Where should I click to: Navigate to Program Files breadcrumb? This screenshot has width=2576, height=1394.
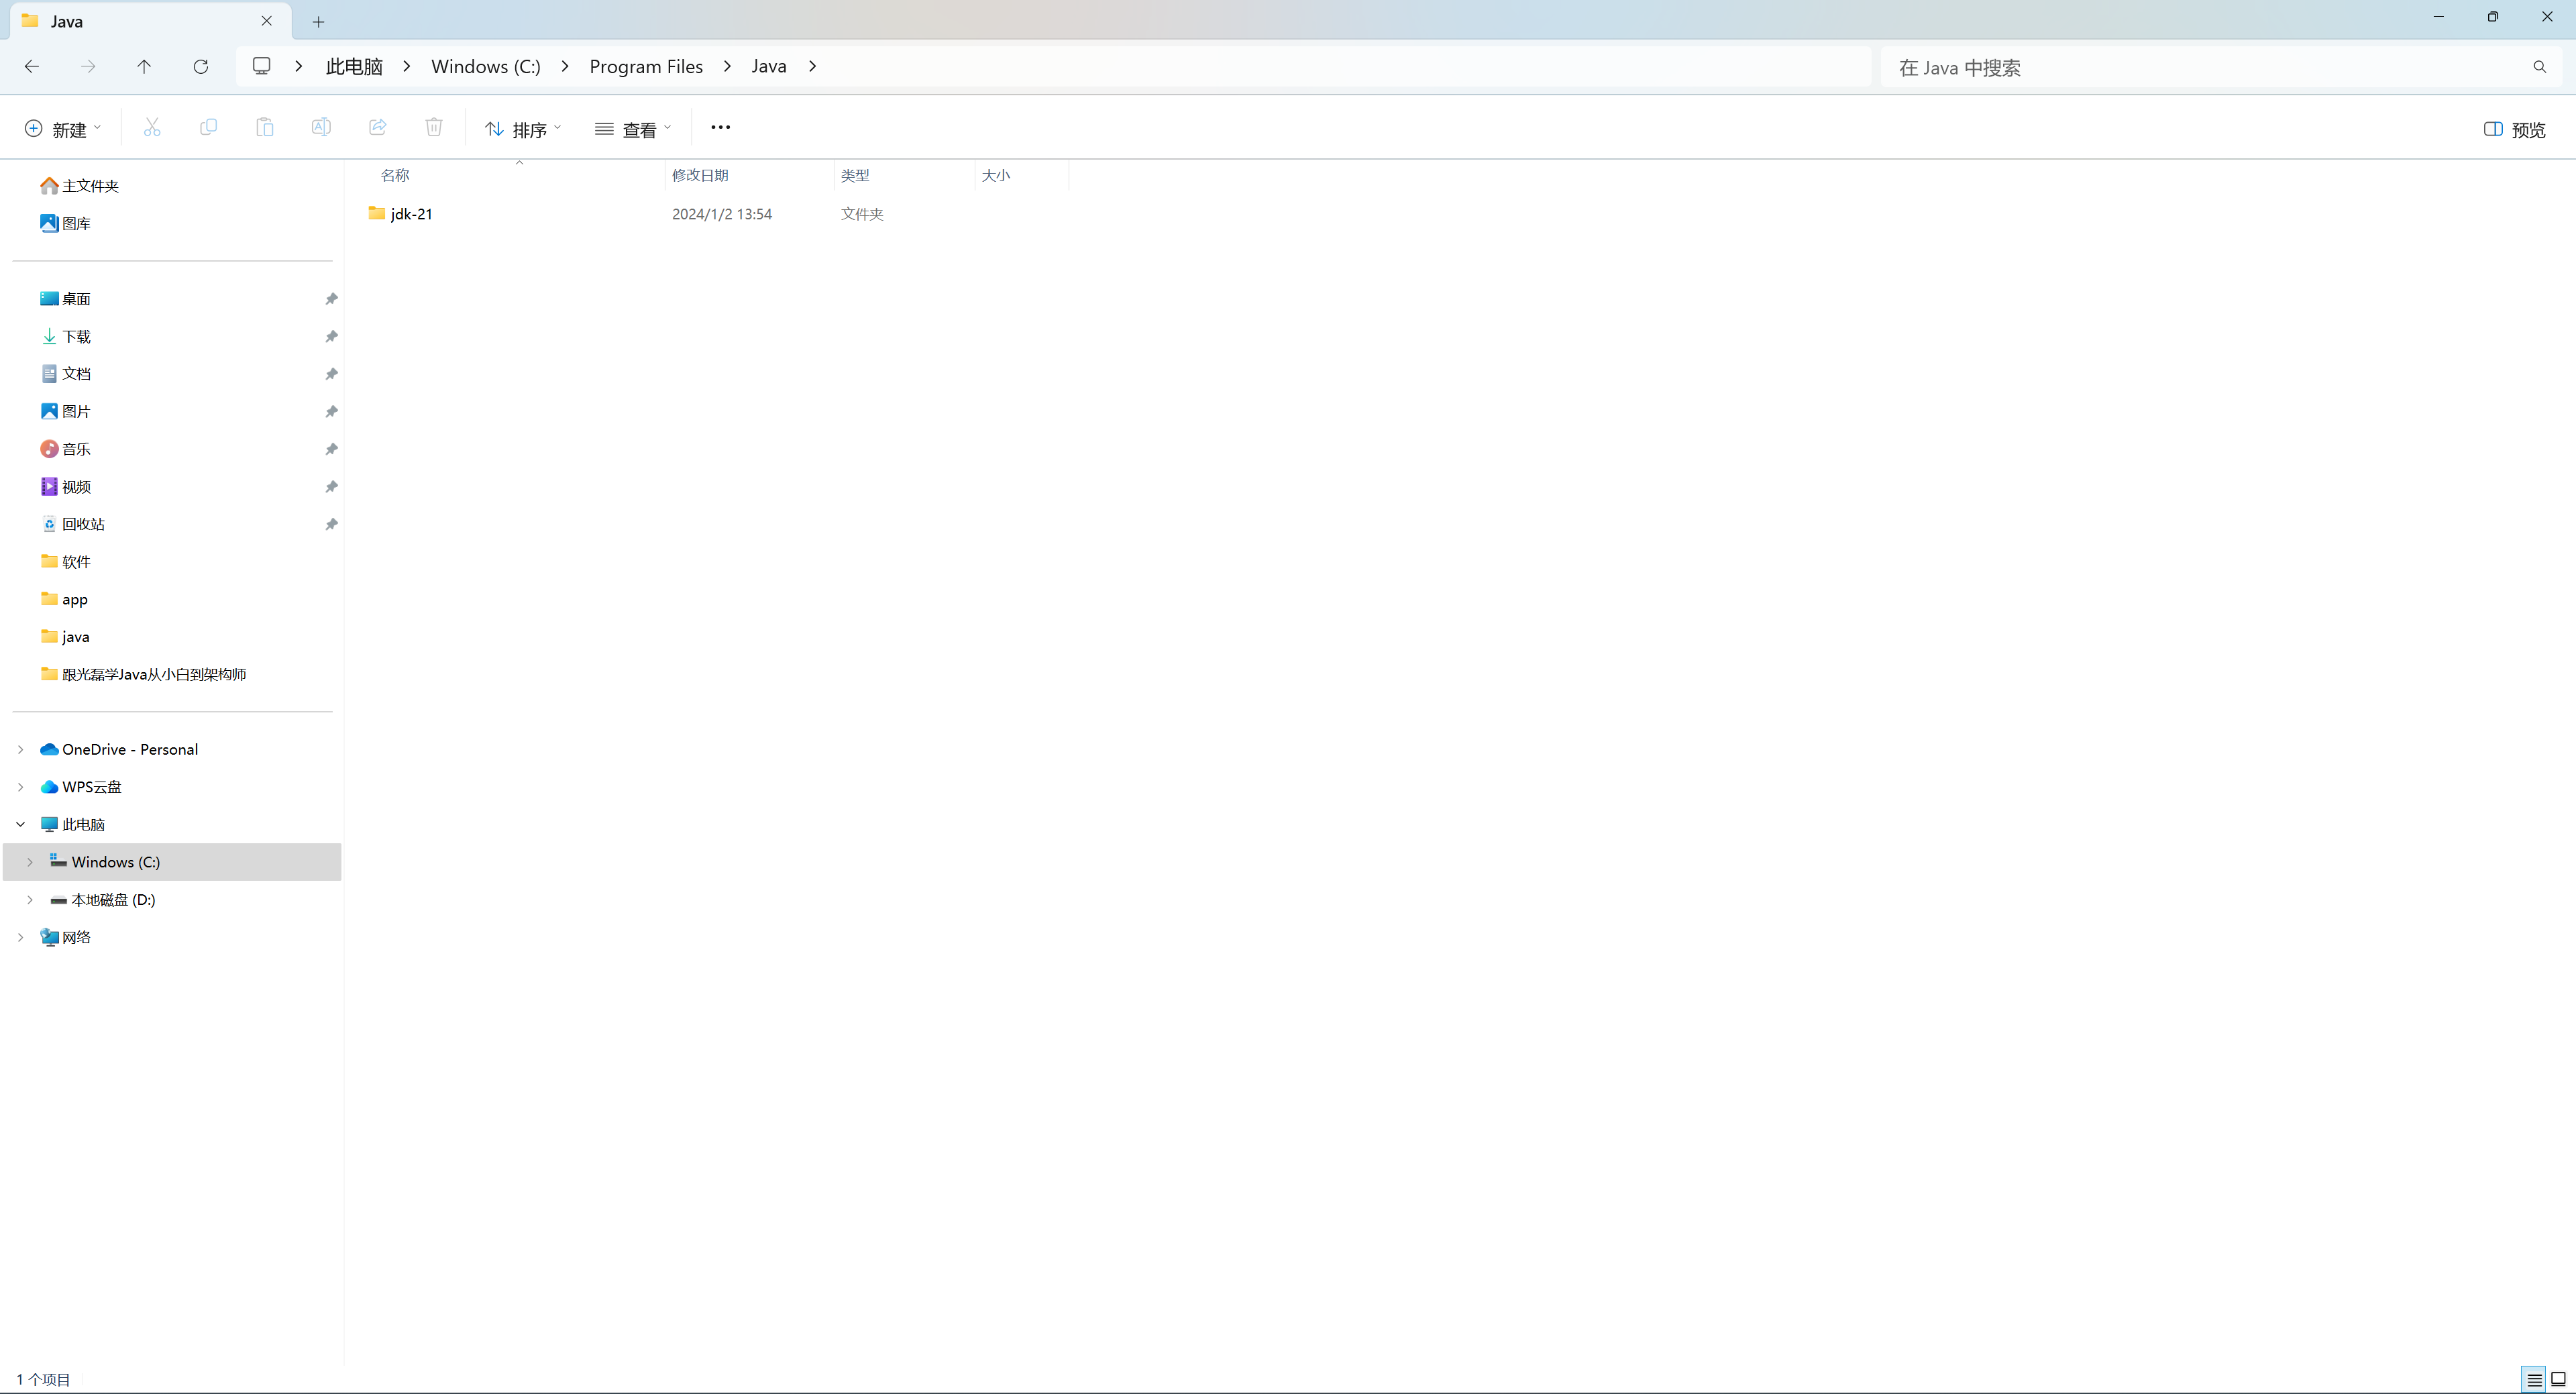[646, 66]
